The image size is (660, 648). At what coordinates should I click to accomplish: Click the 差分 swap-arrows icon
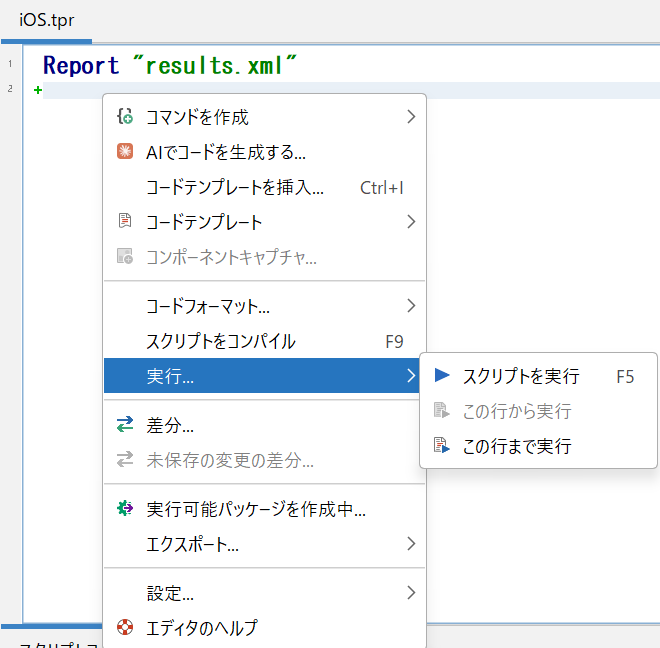click(125, 424)
